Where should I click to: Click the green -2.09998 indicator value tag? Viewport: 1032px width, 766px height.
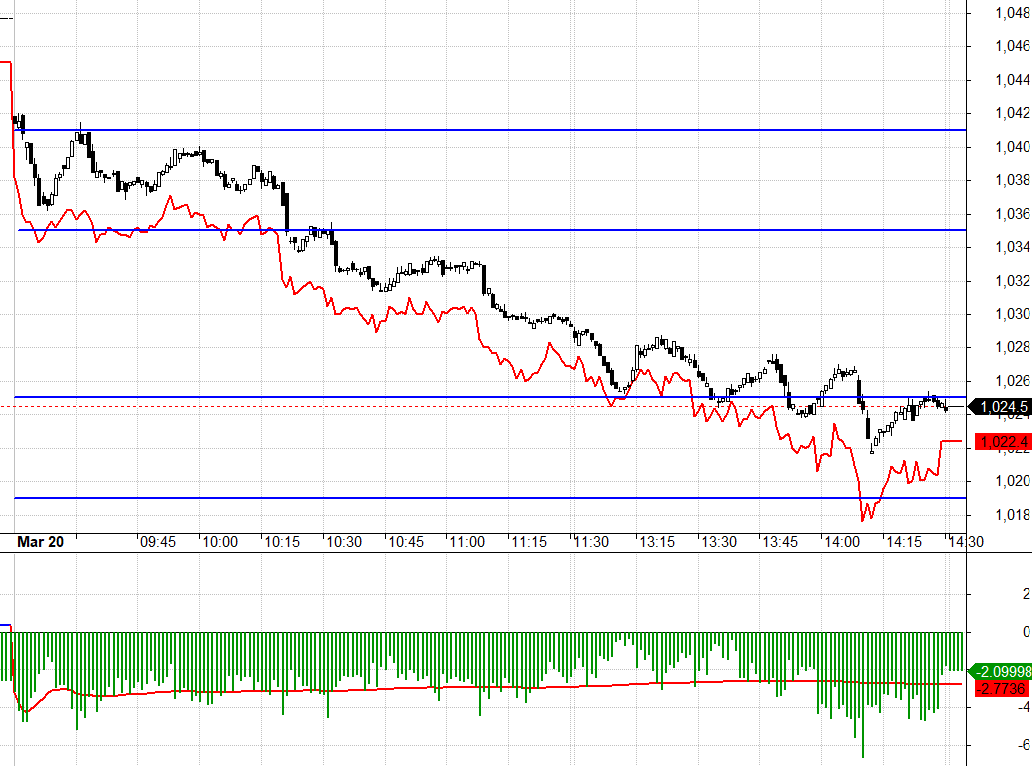[1001, 671]
